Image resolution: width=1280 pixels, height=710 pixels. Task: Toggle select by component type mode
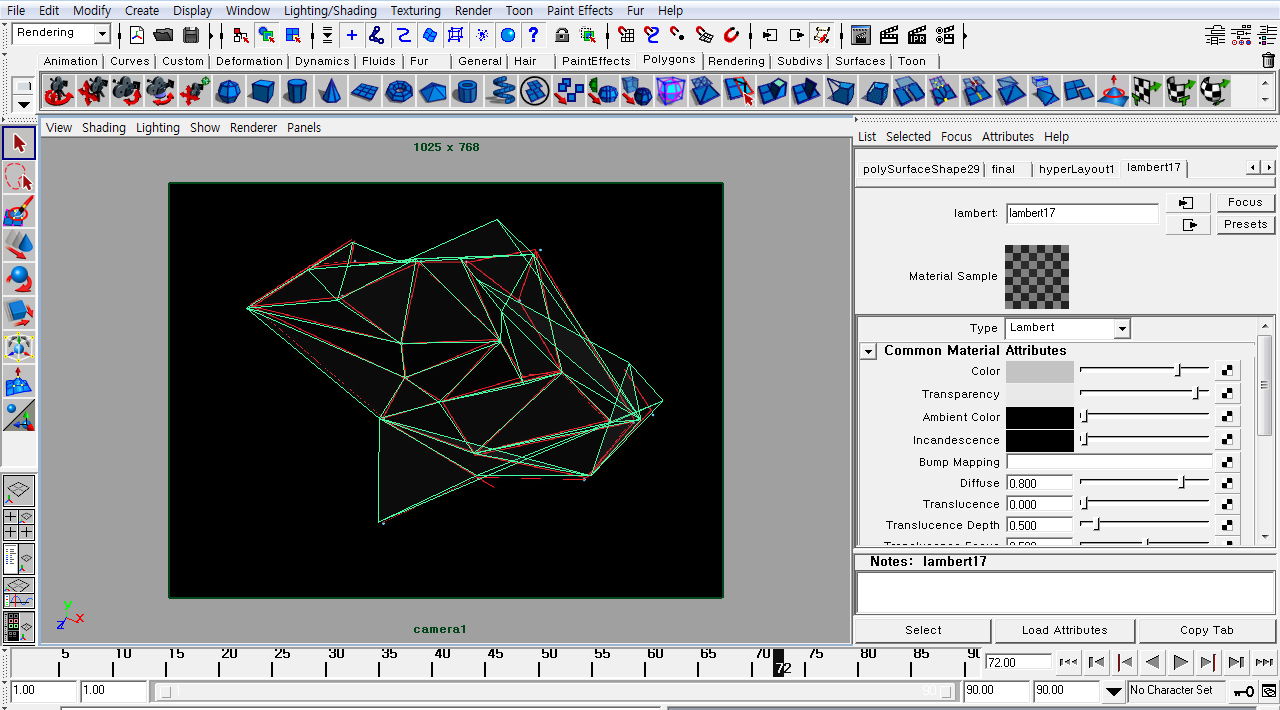292,35
